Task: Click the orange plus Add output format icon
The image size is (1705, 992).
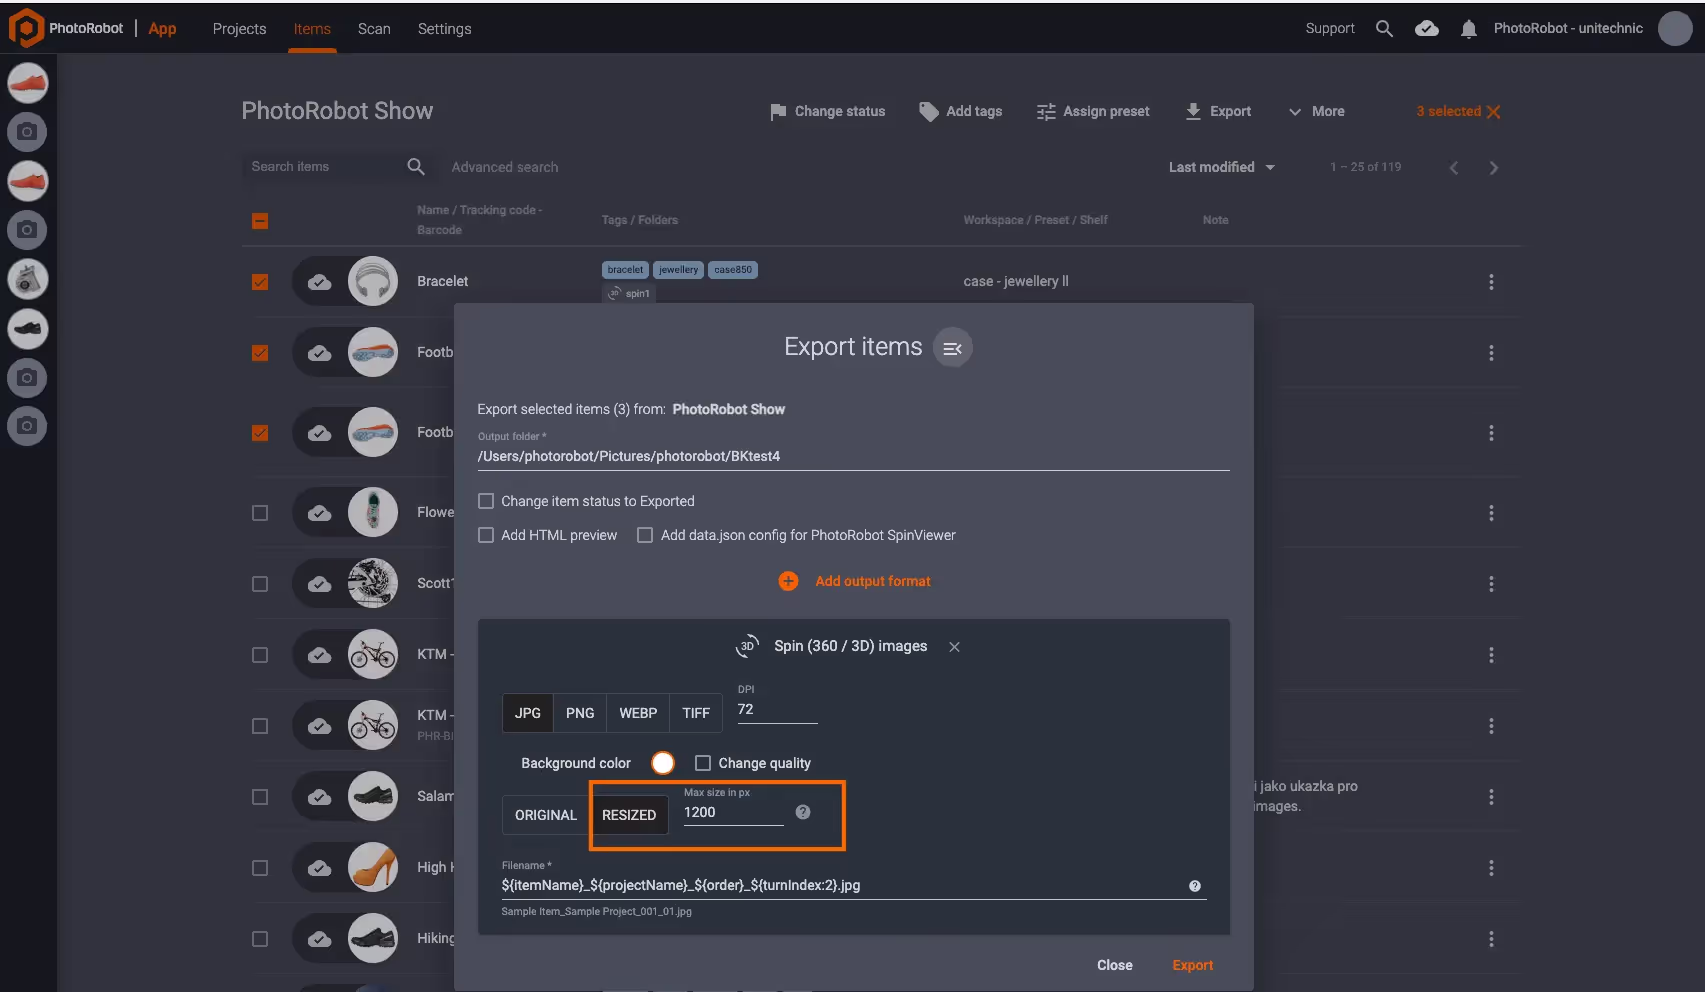Action: pyautogui.click(x=788, y=581)
